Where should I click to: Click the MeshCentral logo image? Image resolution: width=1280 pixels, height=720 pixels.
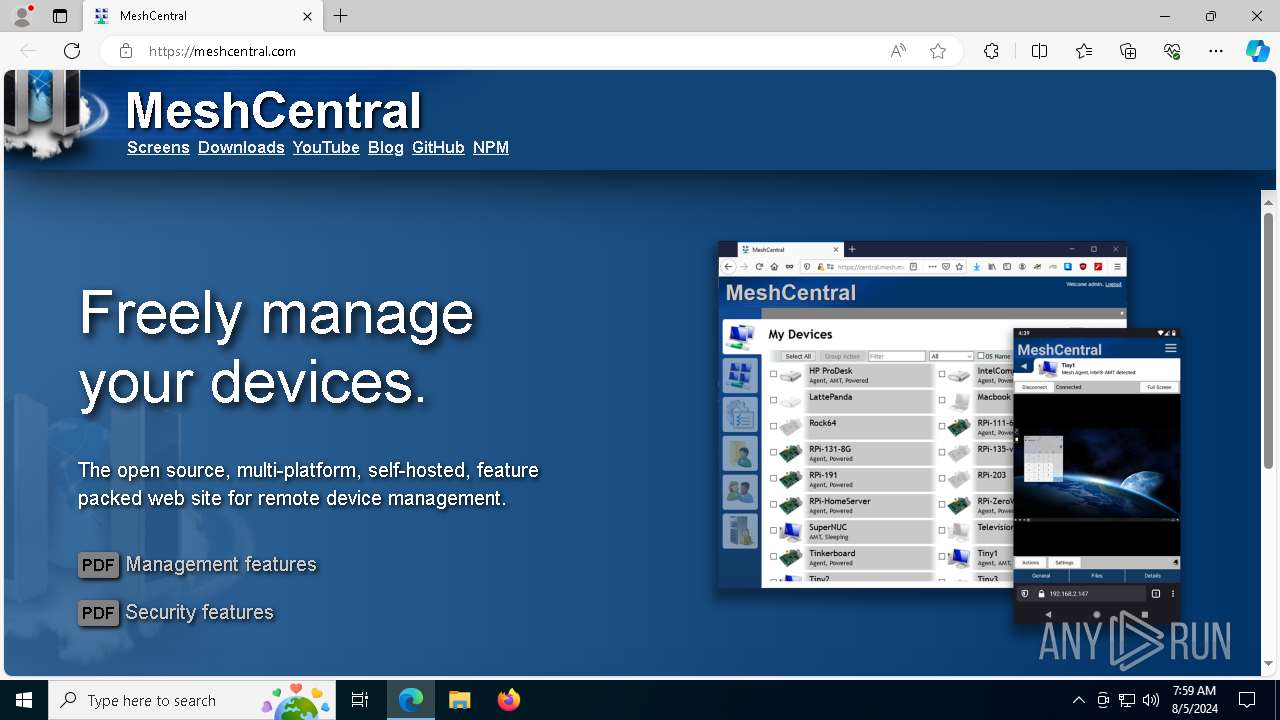click(x=55, y=115)
